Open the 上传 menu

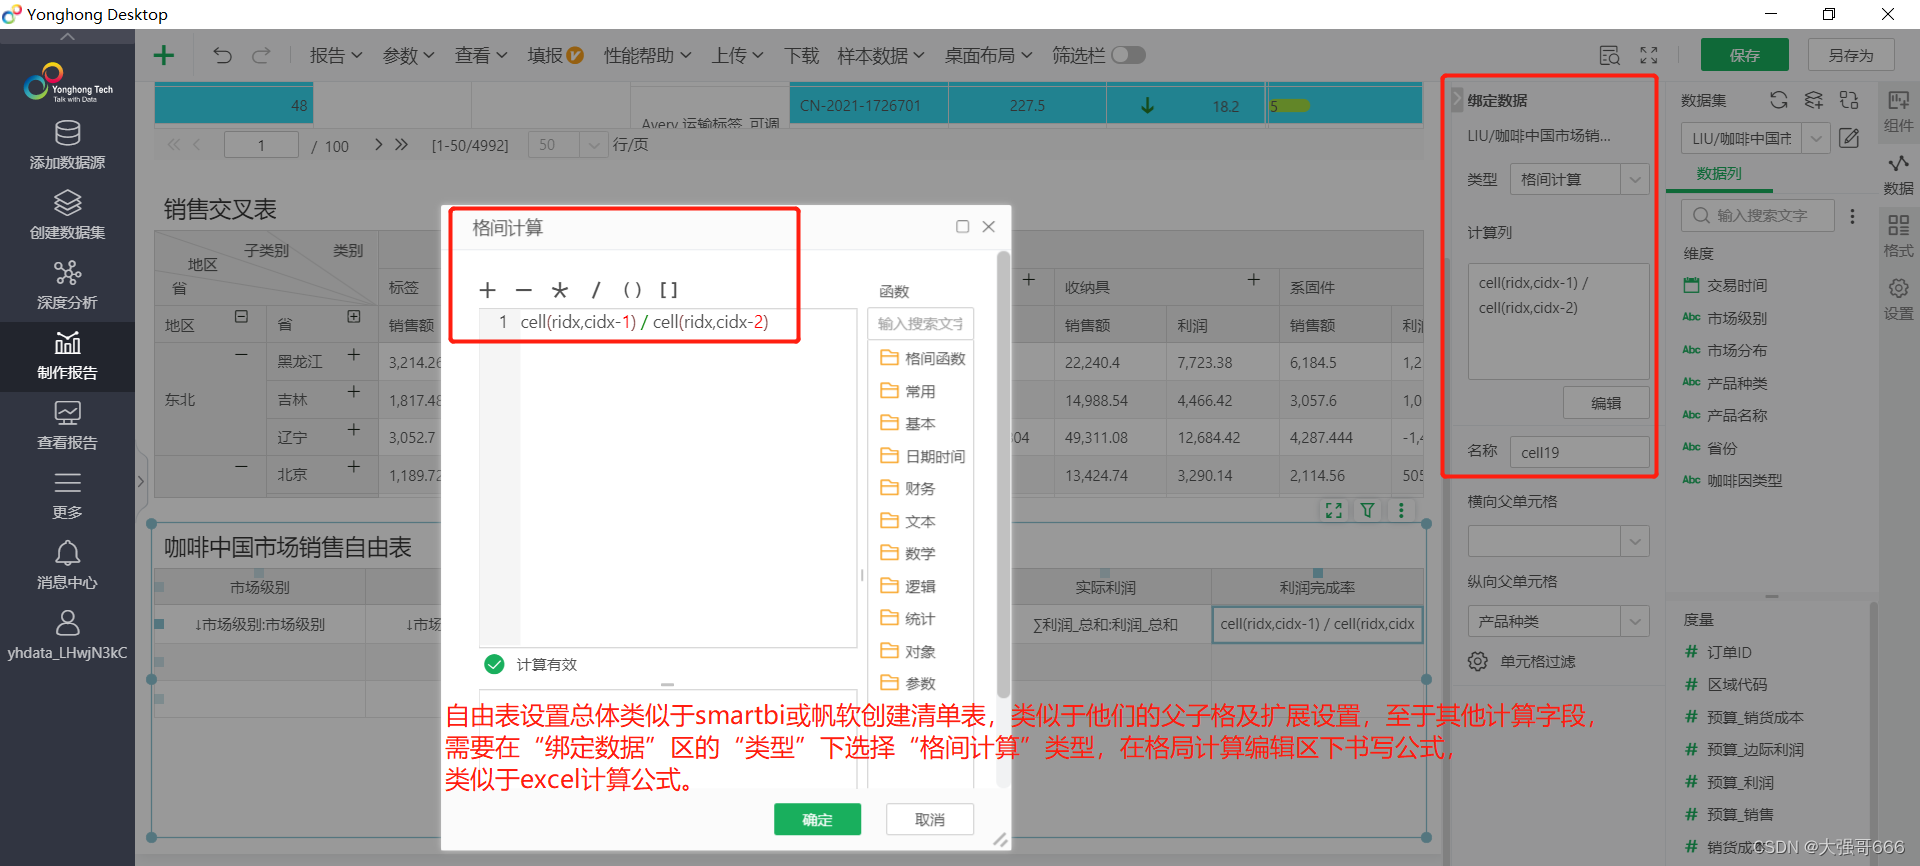coord(738,55)
